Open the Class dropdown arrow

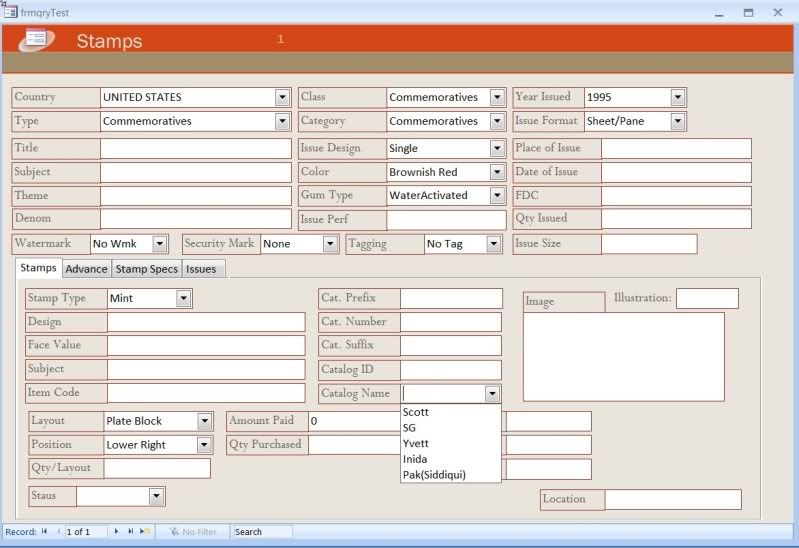(497, 97)
